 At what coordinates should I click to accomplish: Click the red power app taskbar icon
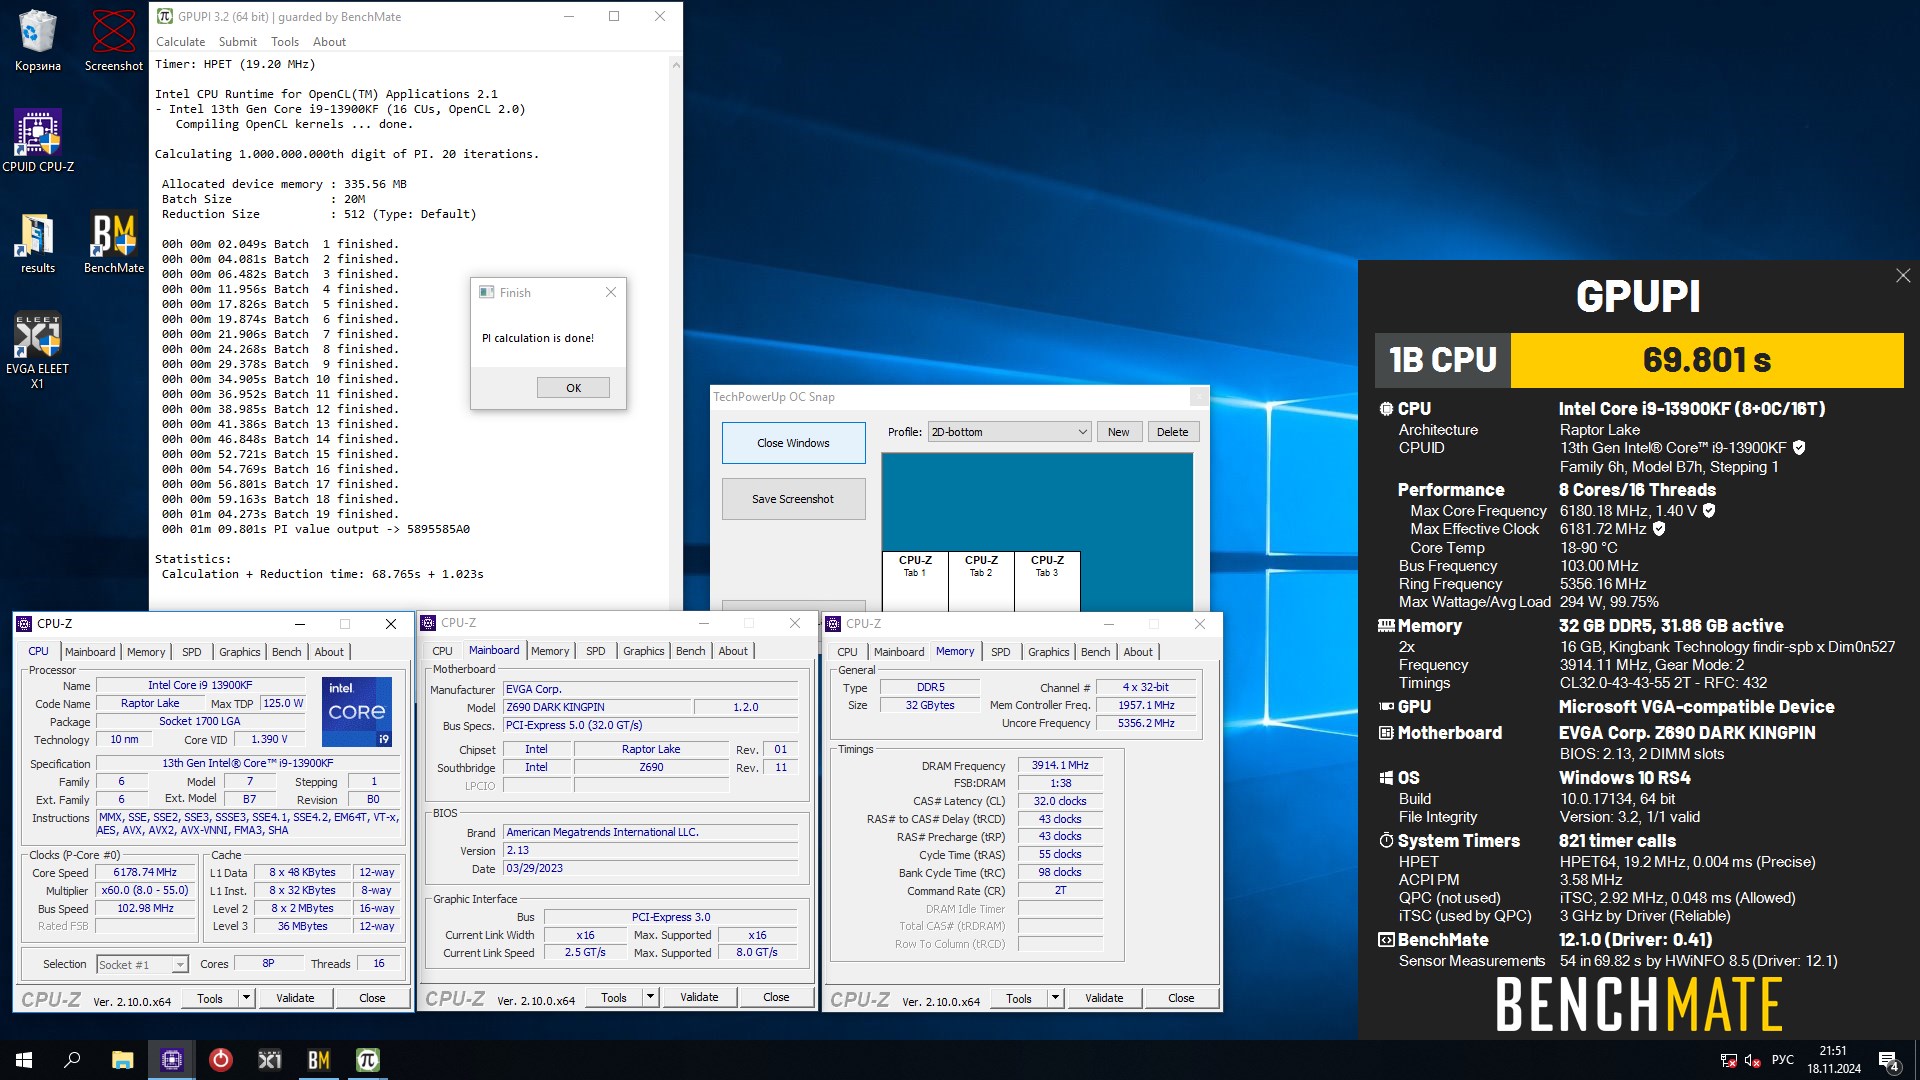click(220, 1060)
